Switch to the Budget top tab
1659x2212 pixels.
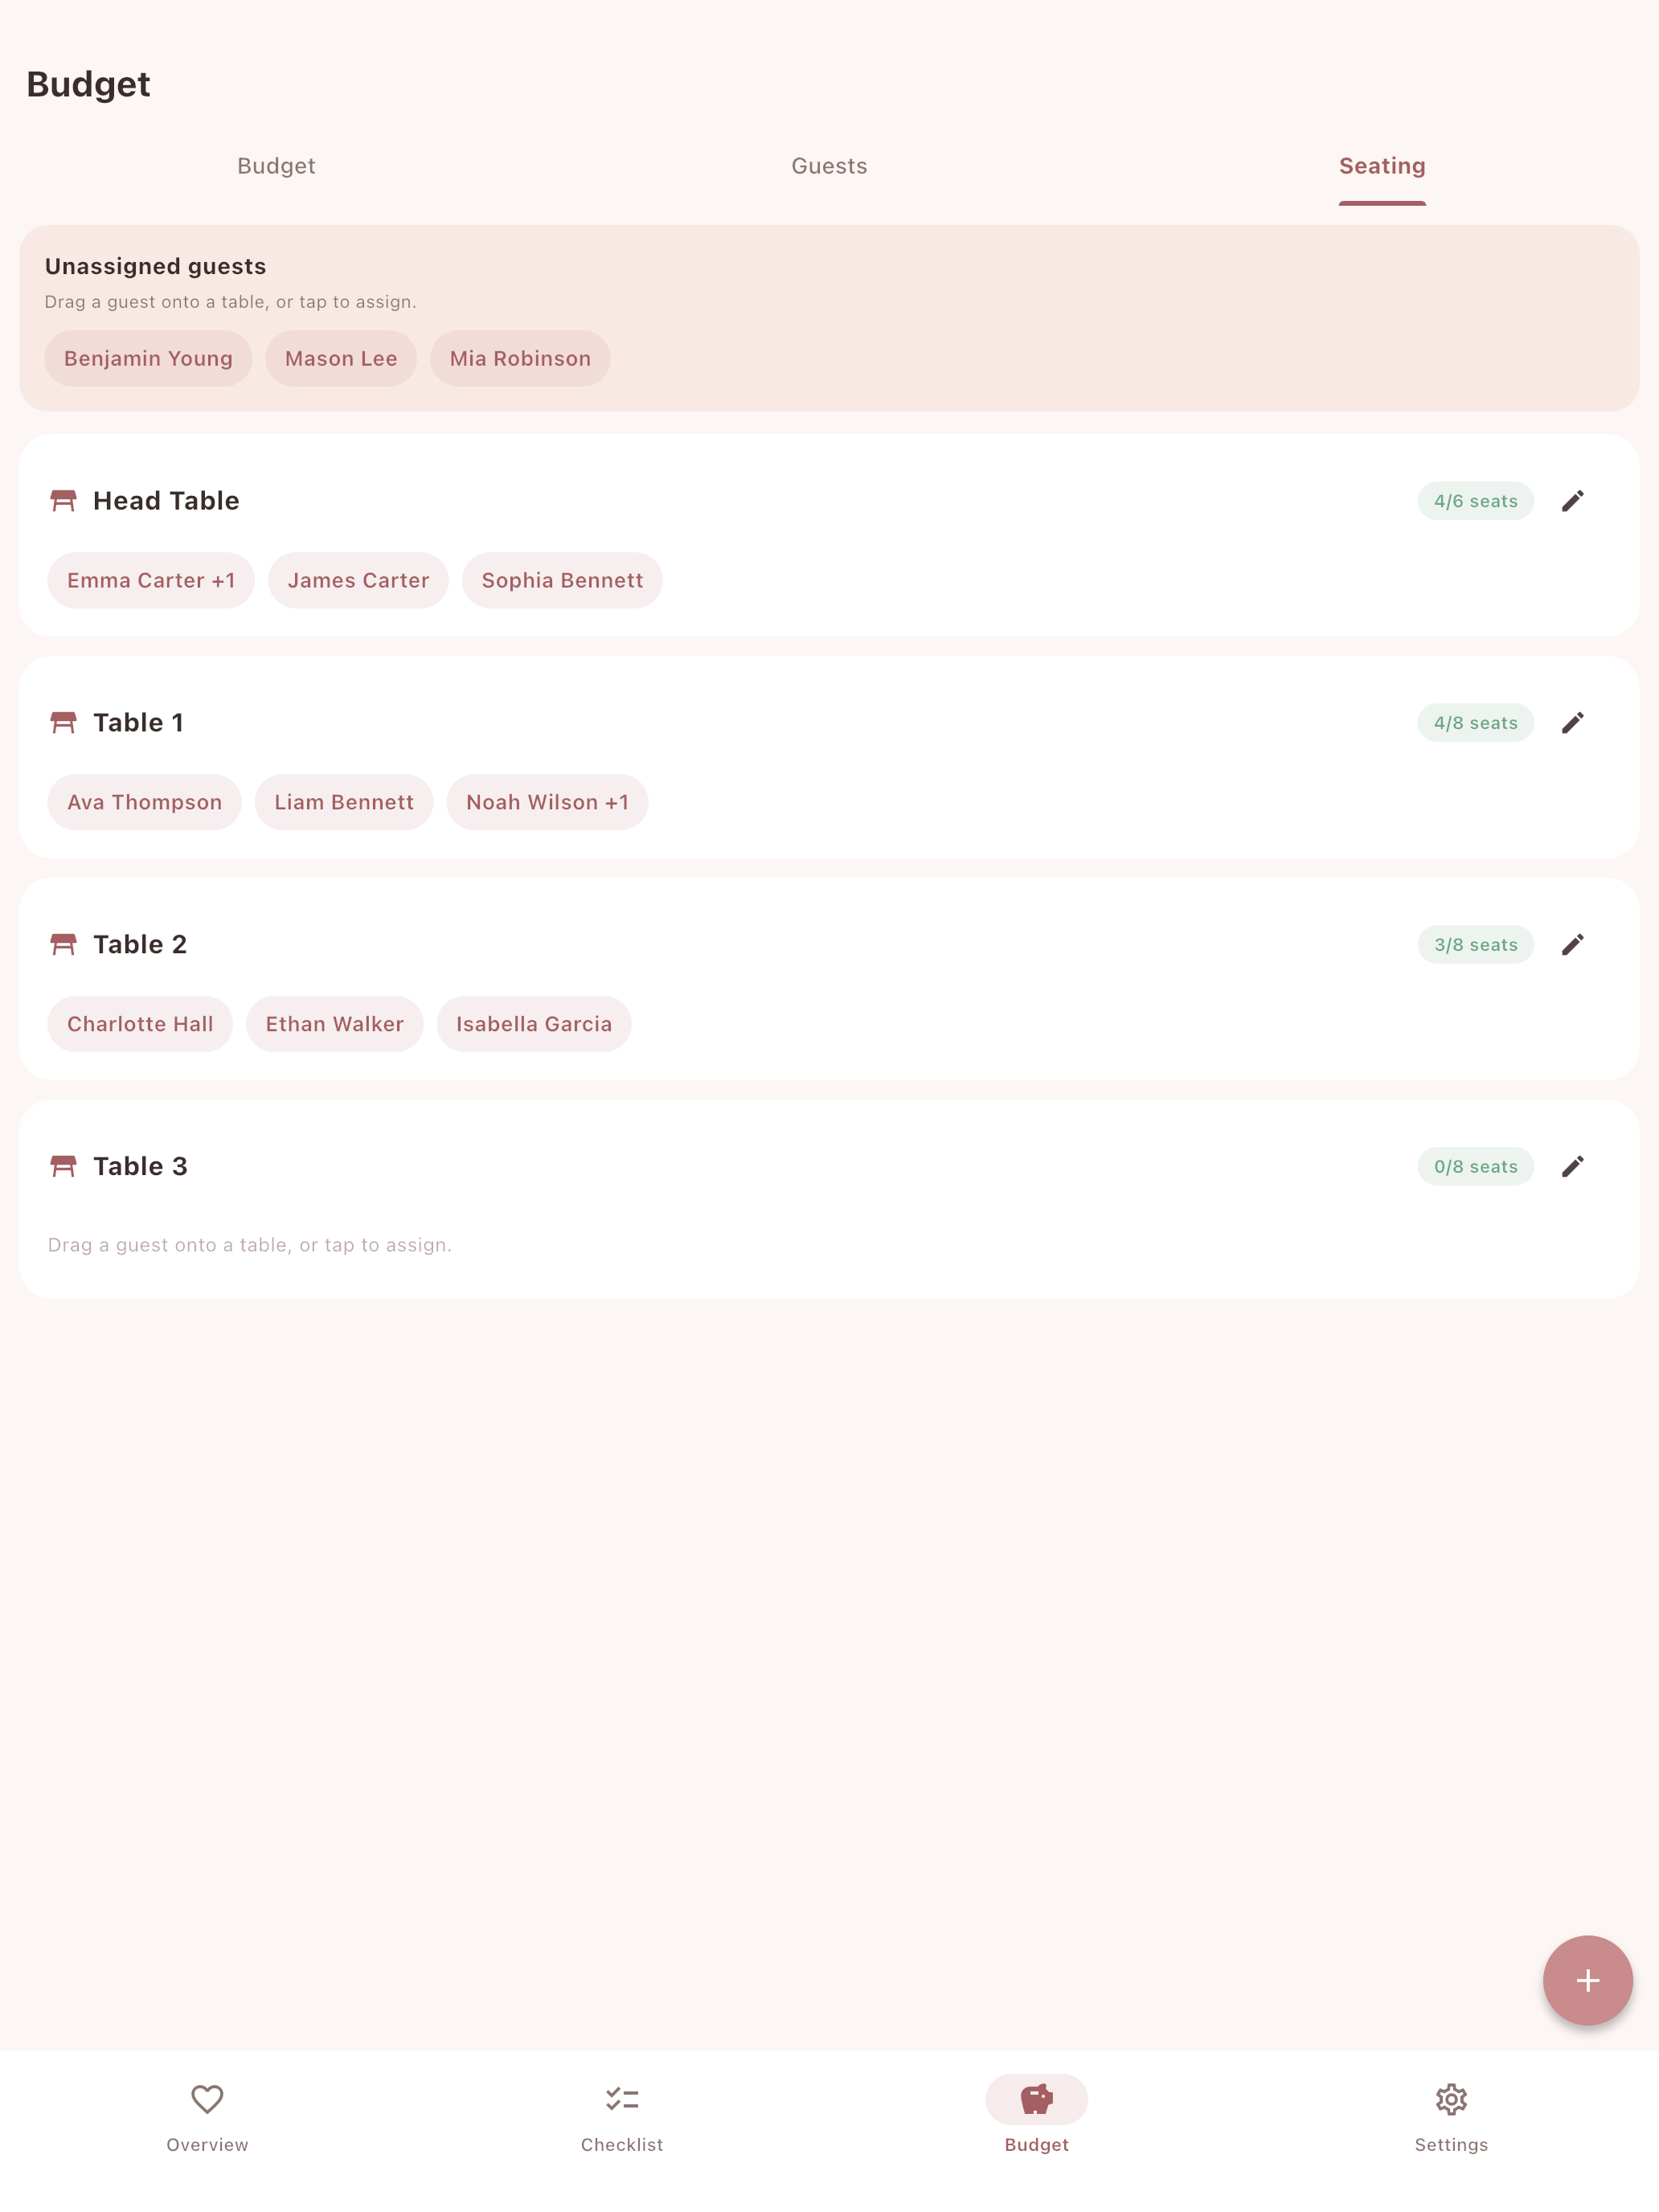[276, 166]
